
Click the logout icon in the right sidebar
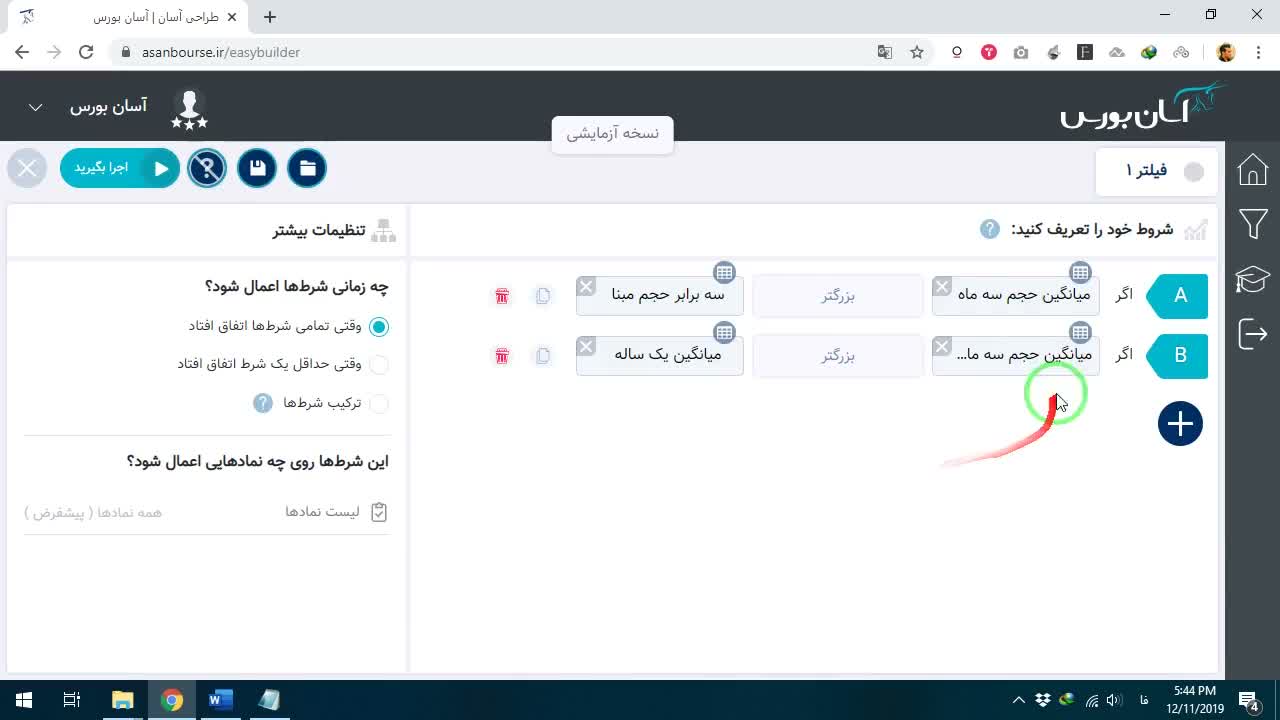click(x=1252, y=333)
